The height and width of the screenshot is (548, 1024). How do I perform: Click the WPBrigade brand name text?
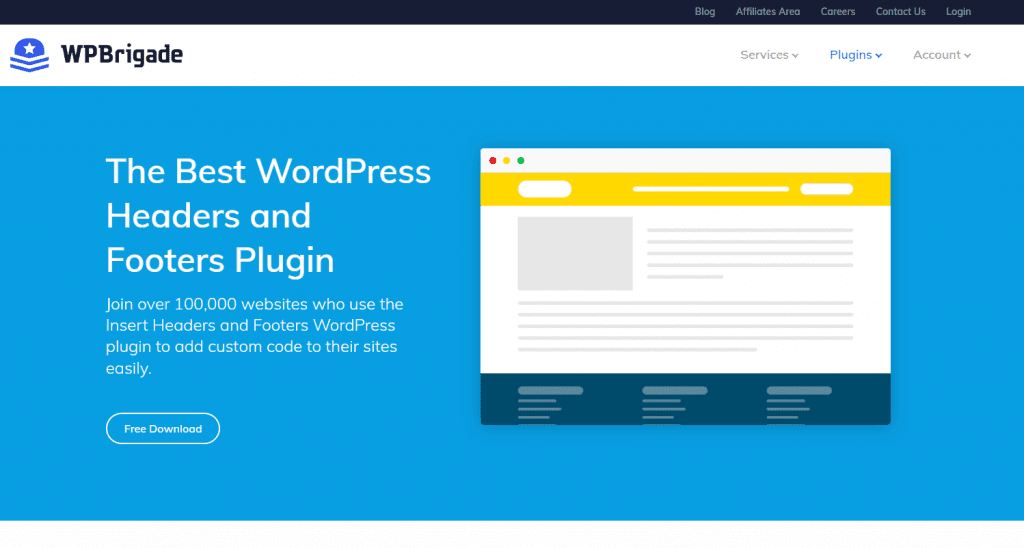(122, 55)
